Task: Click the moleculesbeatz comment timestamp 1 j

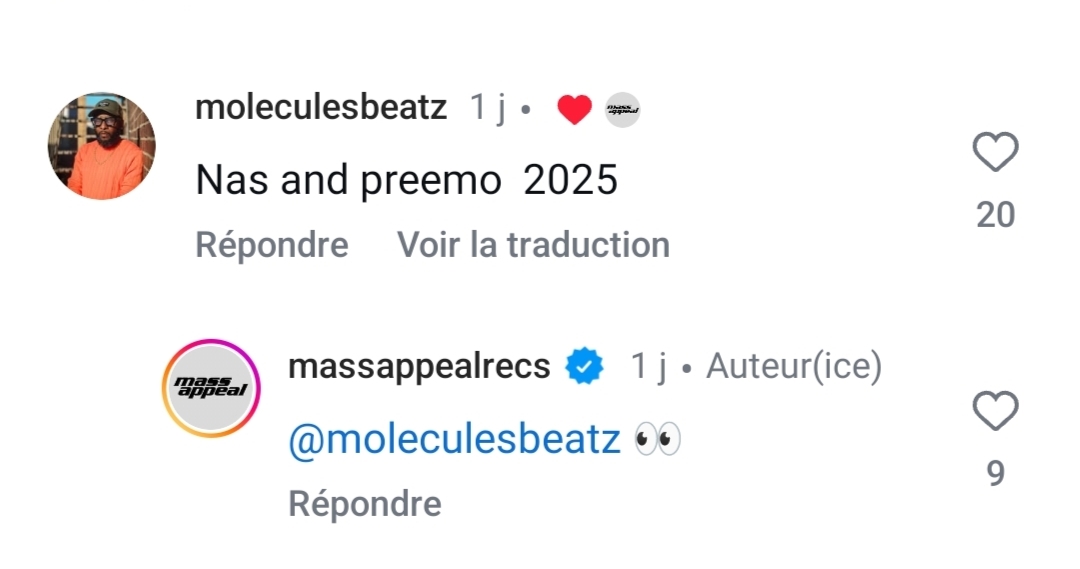Action: 489,108
